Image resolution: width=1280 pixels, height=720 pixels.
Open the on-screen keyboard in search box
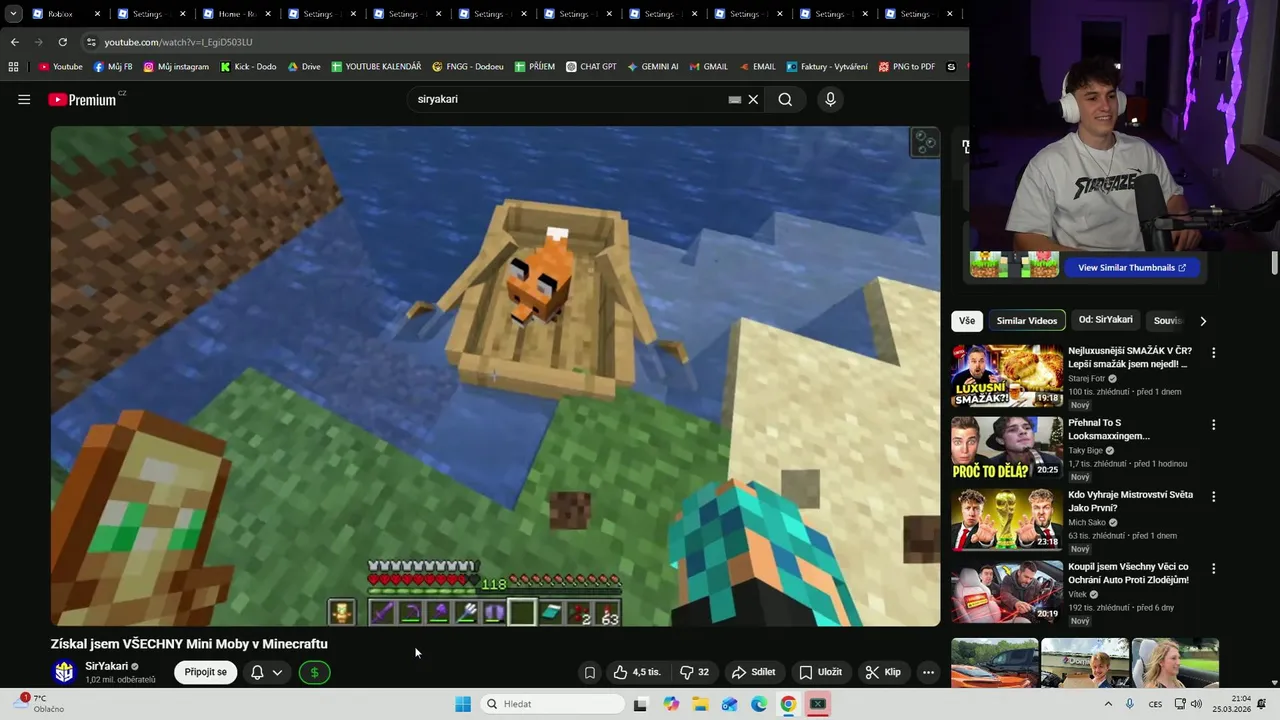735,99
